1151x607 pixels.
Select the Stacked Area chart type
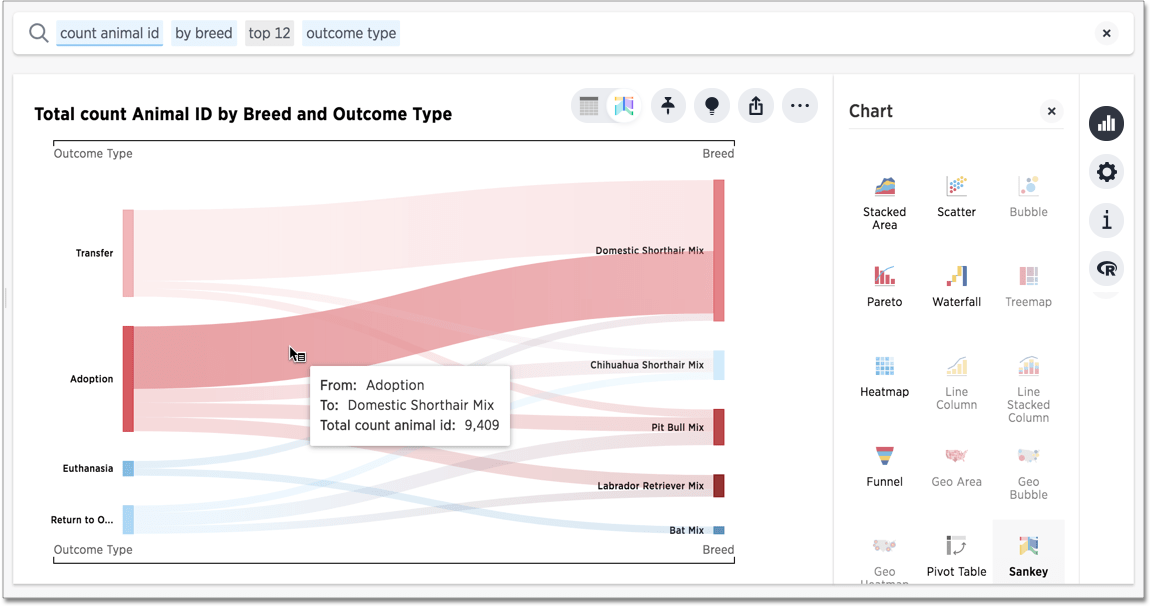click(884, 200)
